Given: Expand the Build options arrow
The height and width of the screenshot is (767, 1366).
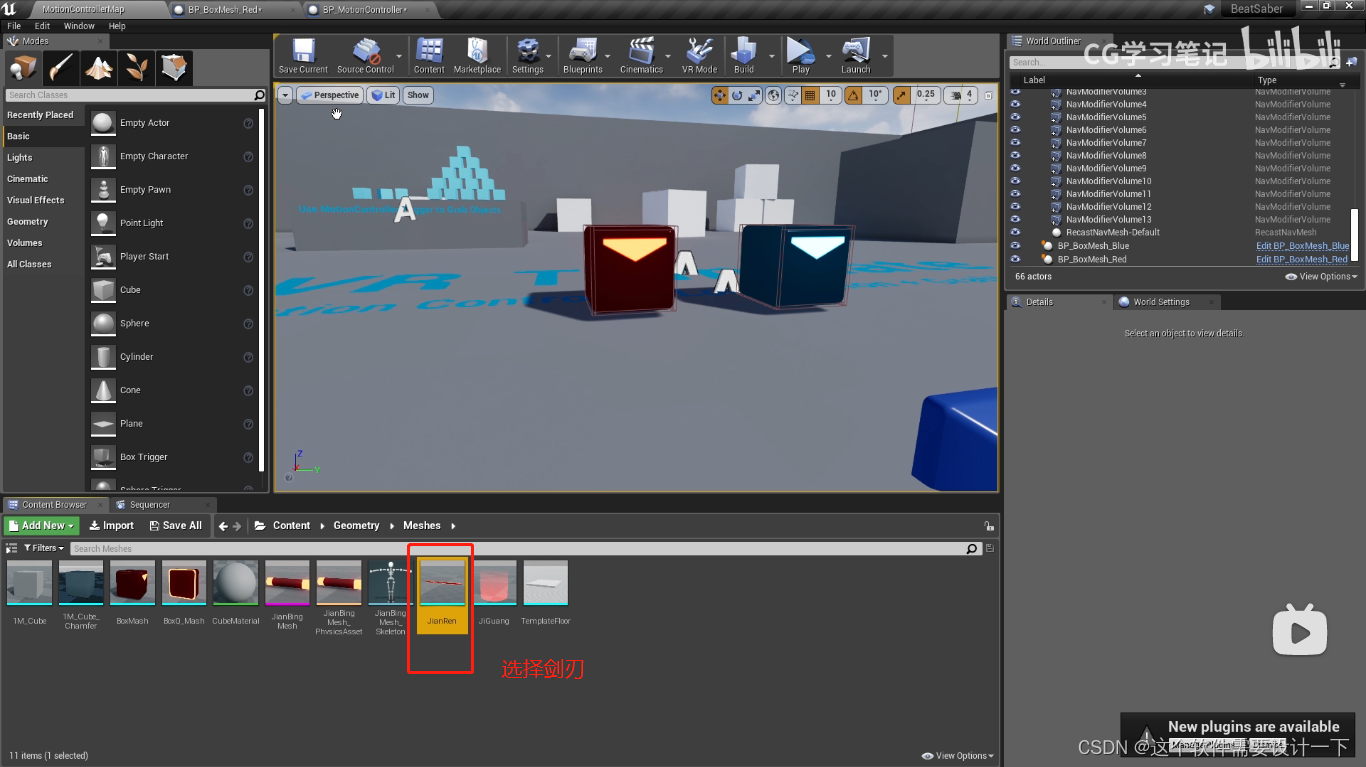Looking at the screenshot, I should pyautogui.click(x=770, y=57).
